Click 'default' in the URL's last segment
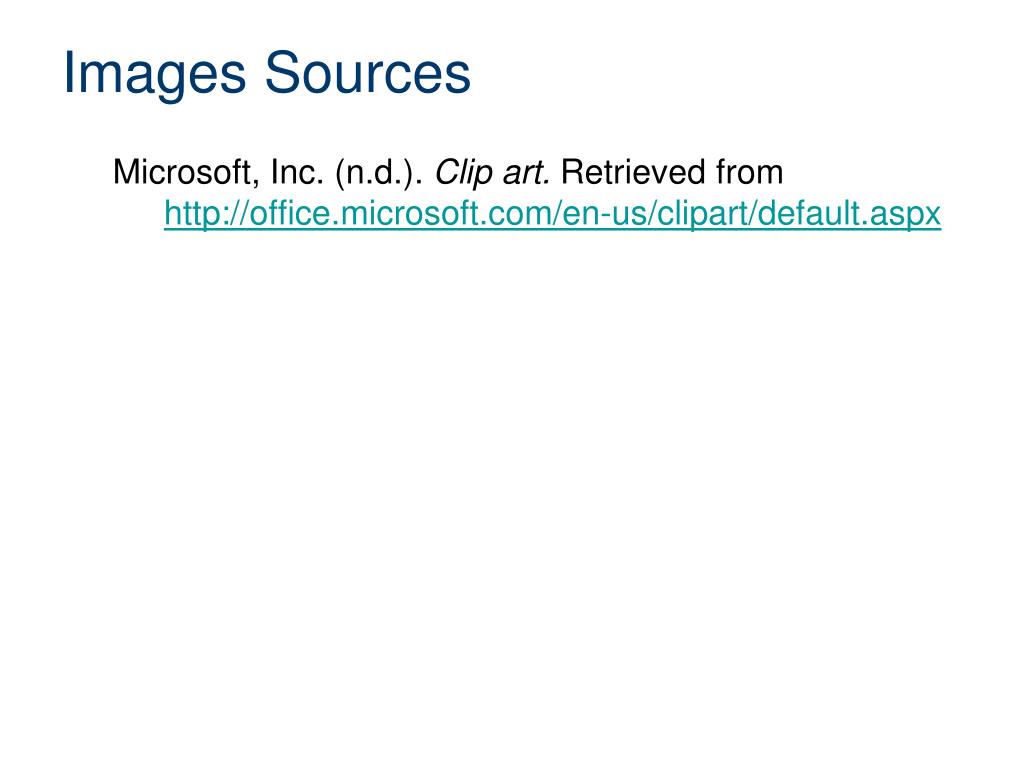The width and height of the screenshot is (1024, 768). (x=808, y=213)
